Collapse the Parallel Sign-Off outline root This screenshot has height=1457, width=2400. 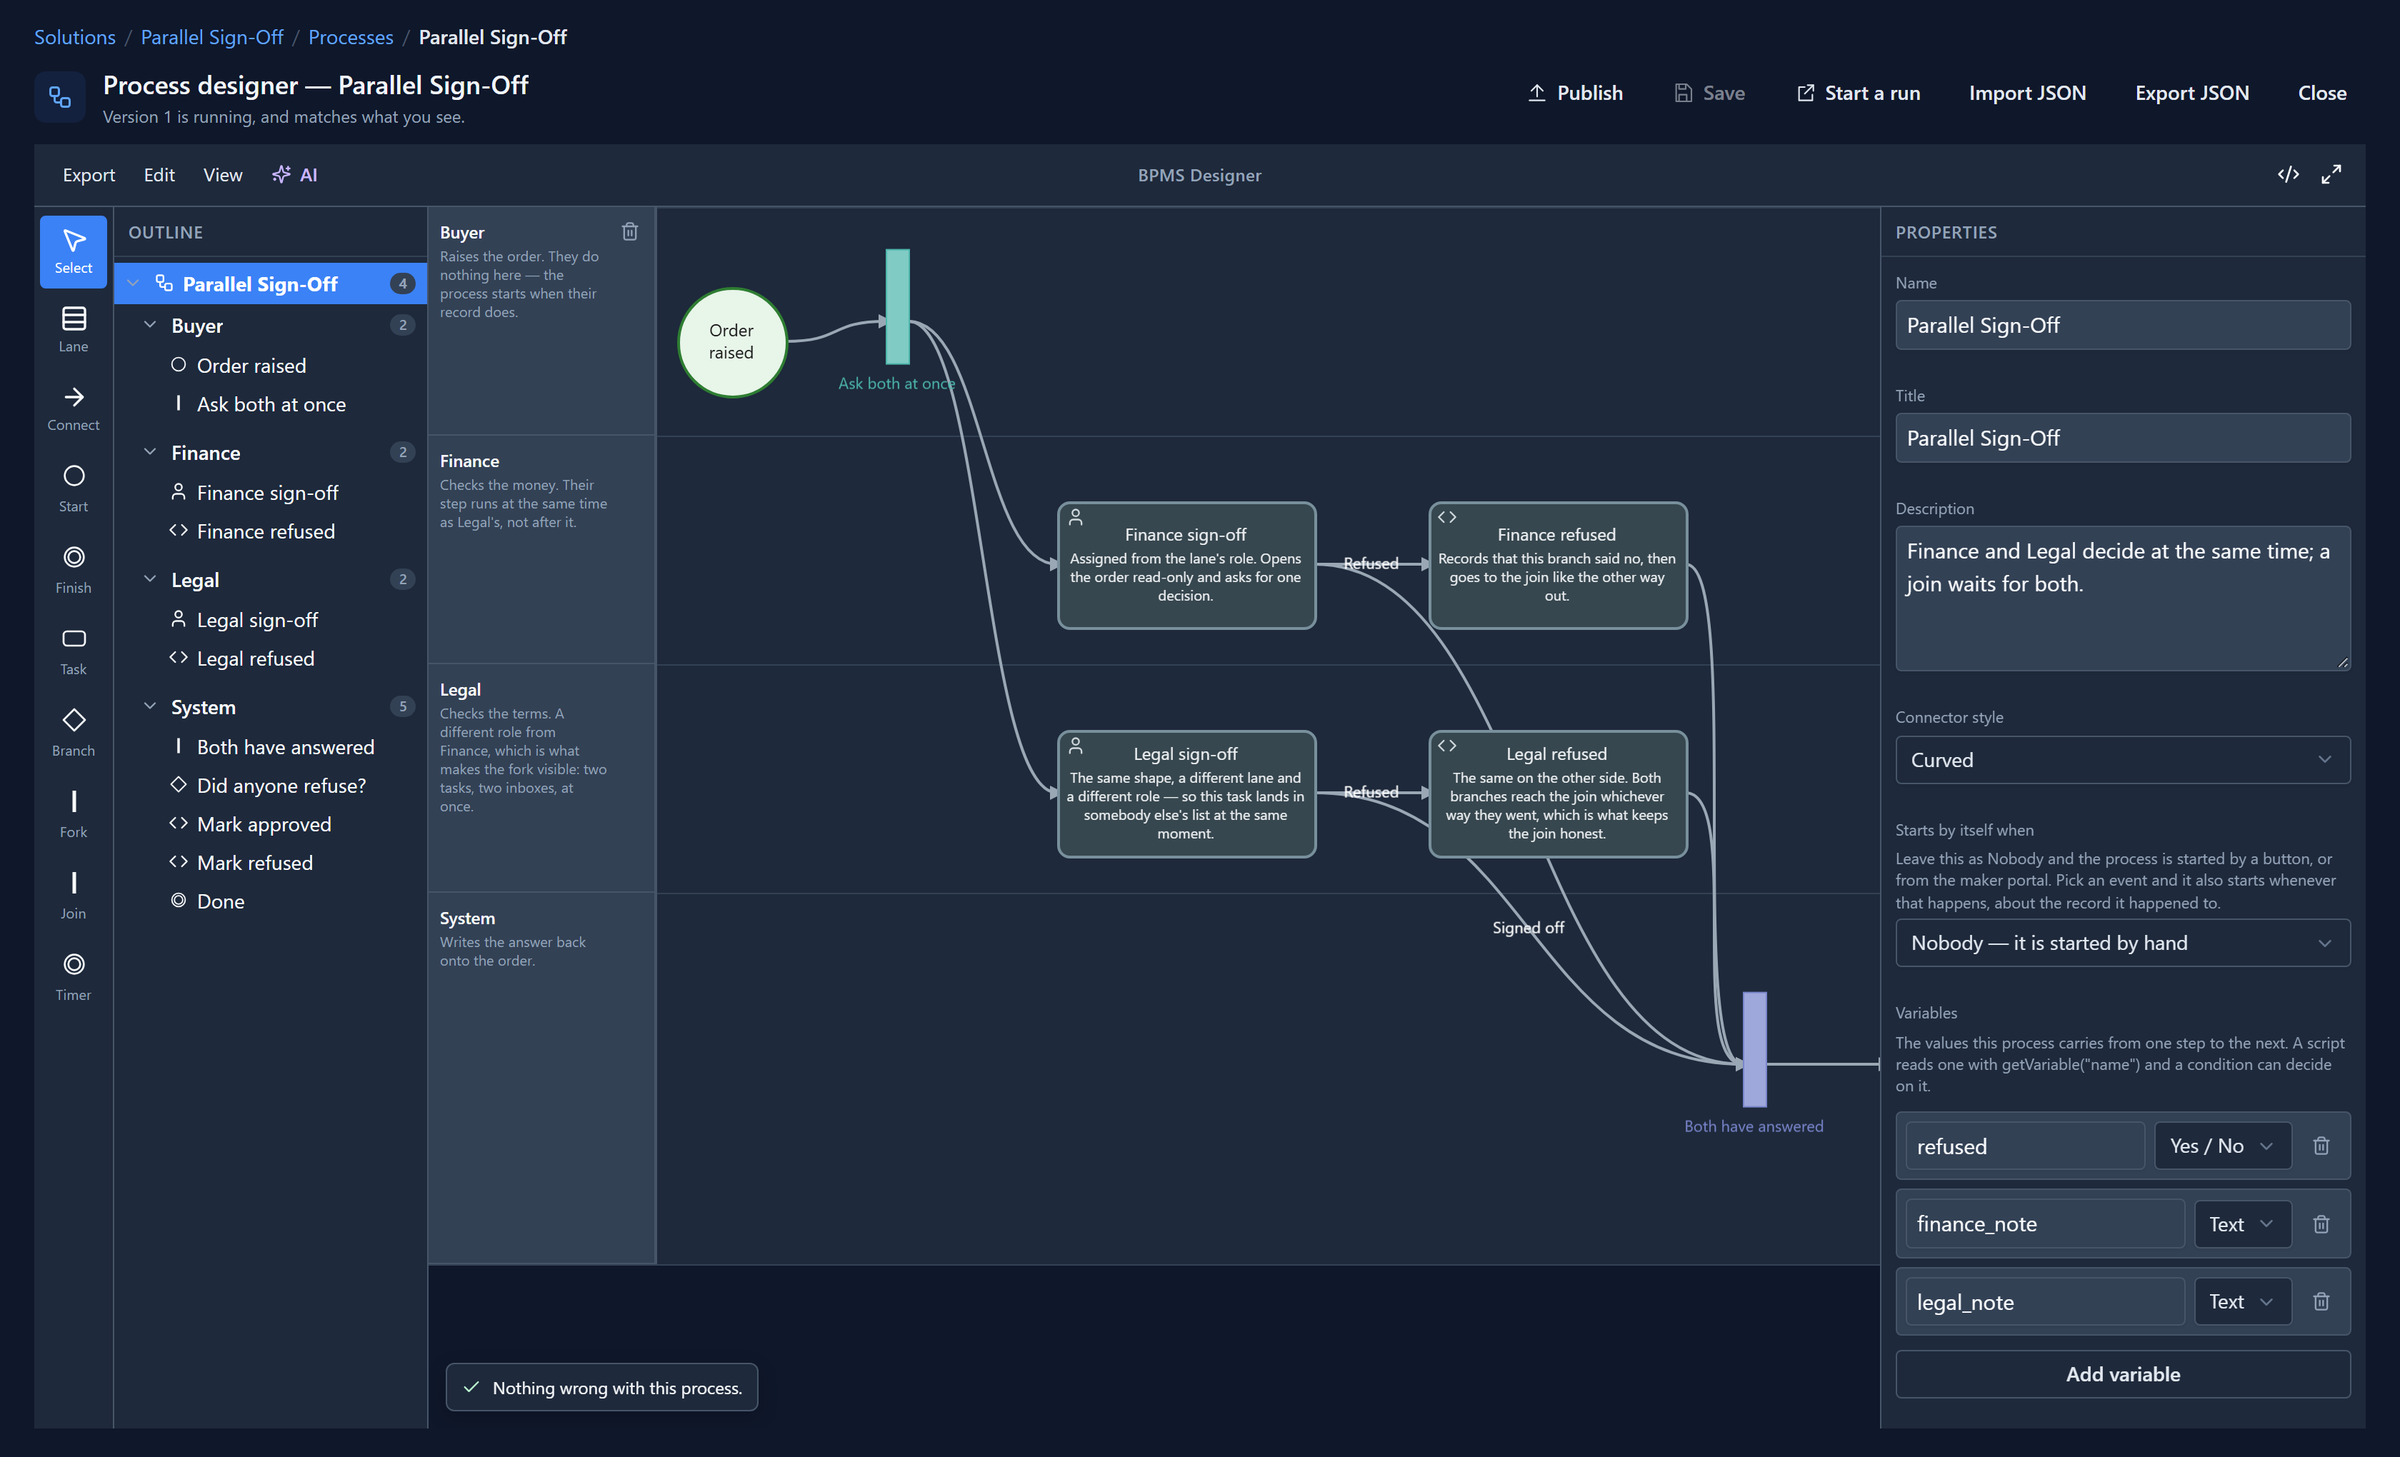tap(133, 284)
